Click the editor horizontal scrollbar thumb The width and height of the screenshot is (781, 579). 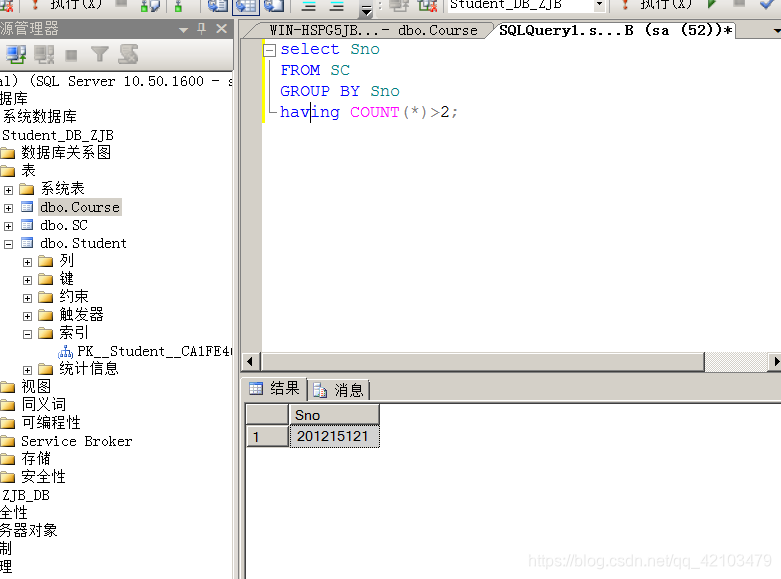click(x=483, y=361)
